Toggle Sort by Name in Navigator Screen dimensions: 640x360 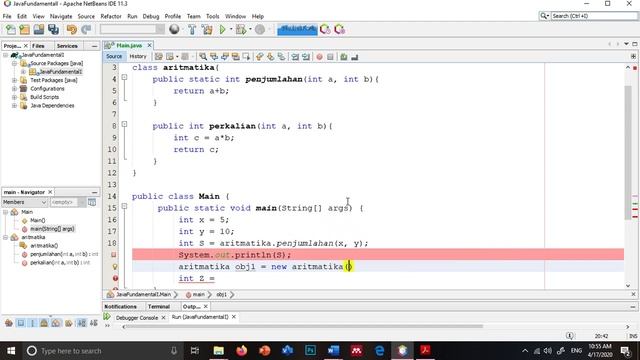click(x=82, y=323)
